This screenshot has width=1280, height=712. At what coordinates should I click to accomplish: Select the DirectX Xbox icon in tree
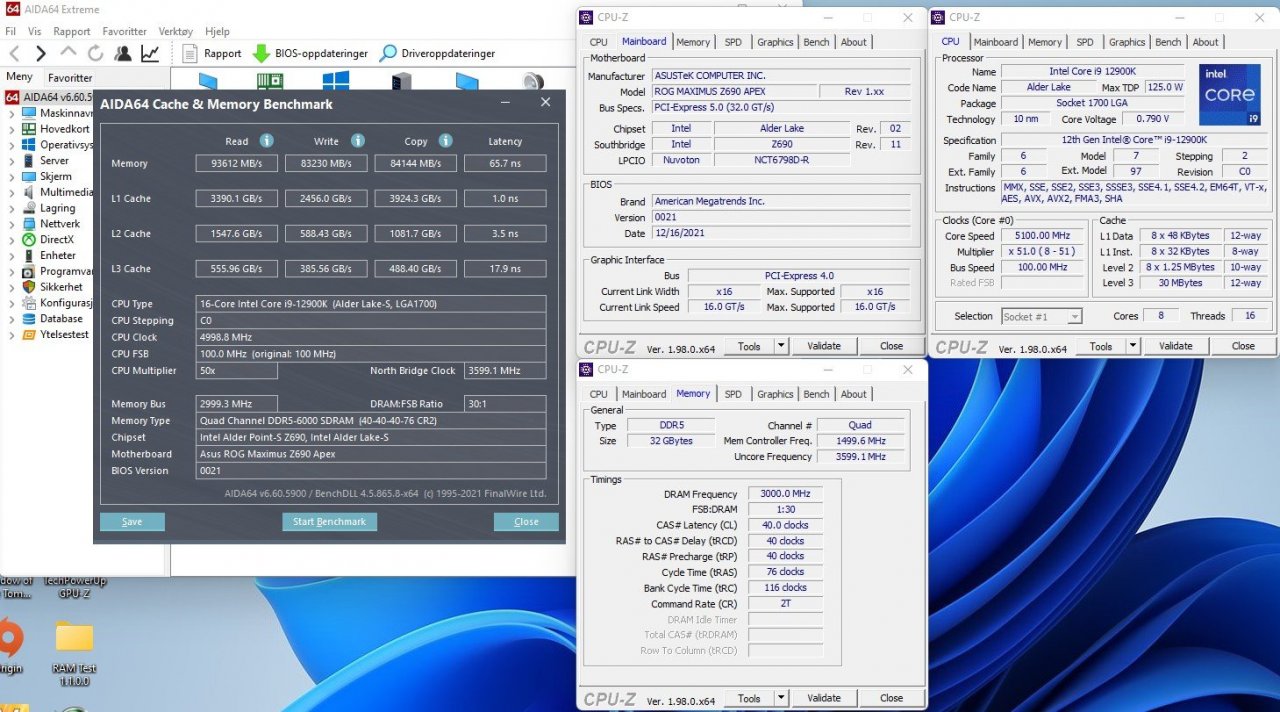tap(27, 239)
